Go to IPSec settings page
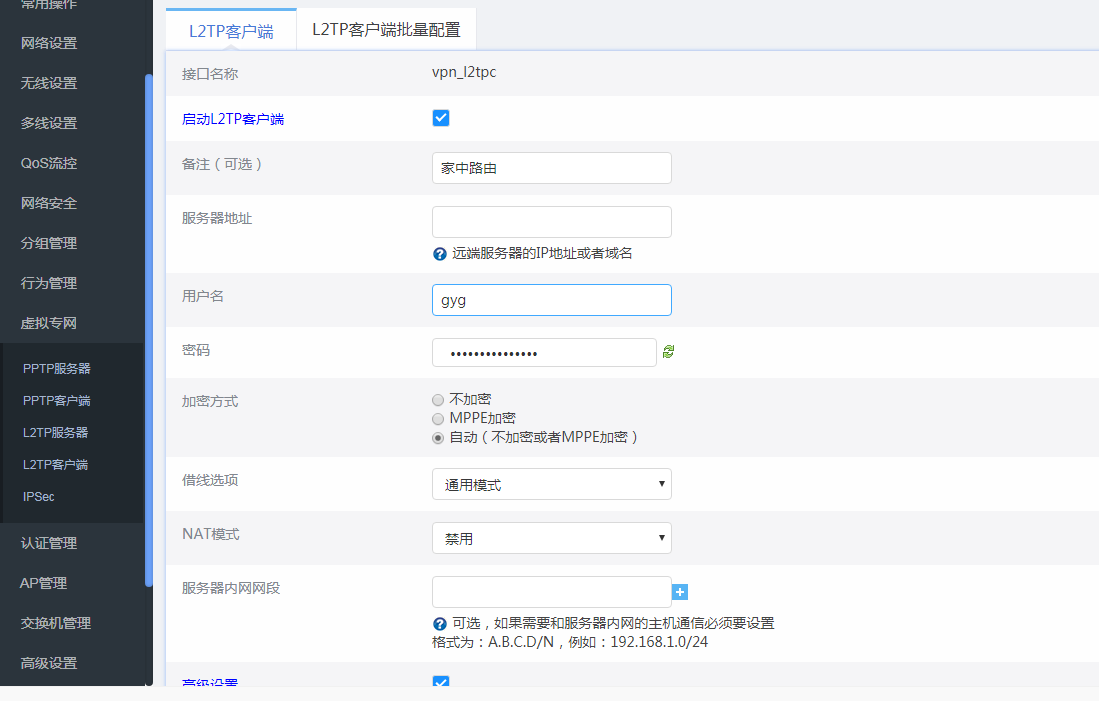 [39, 497]
